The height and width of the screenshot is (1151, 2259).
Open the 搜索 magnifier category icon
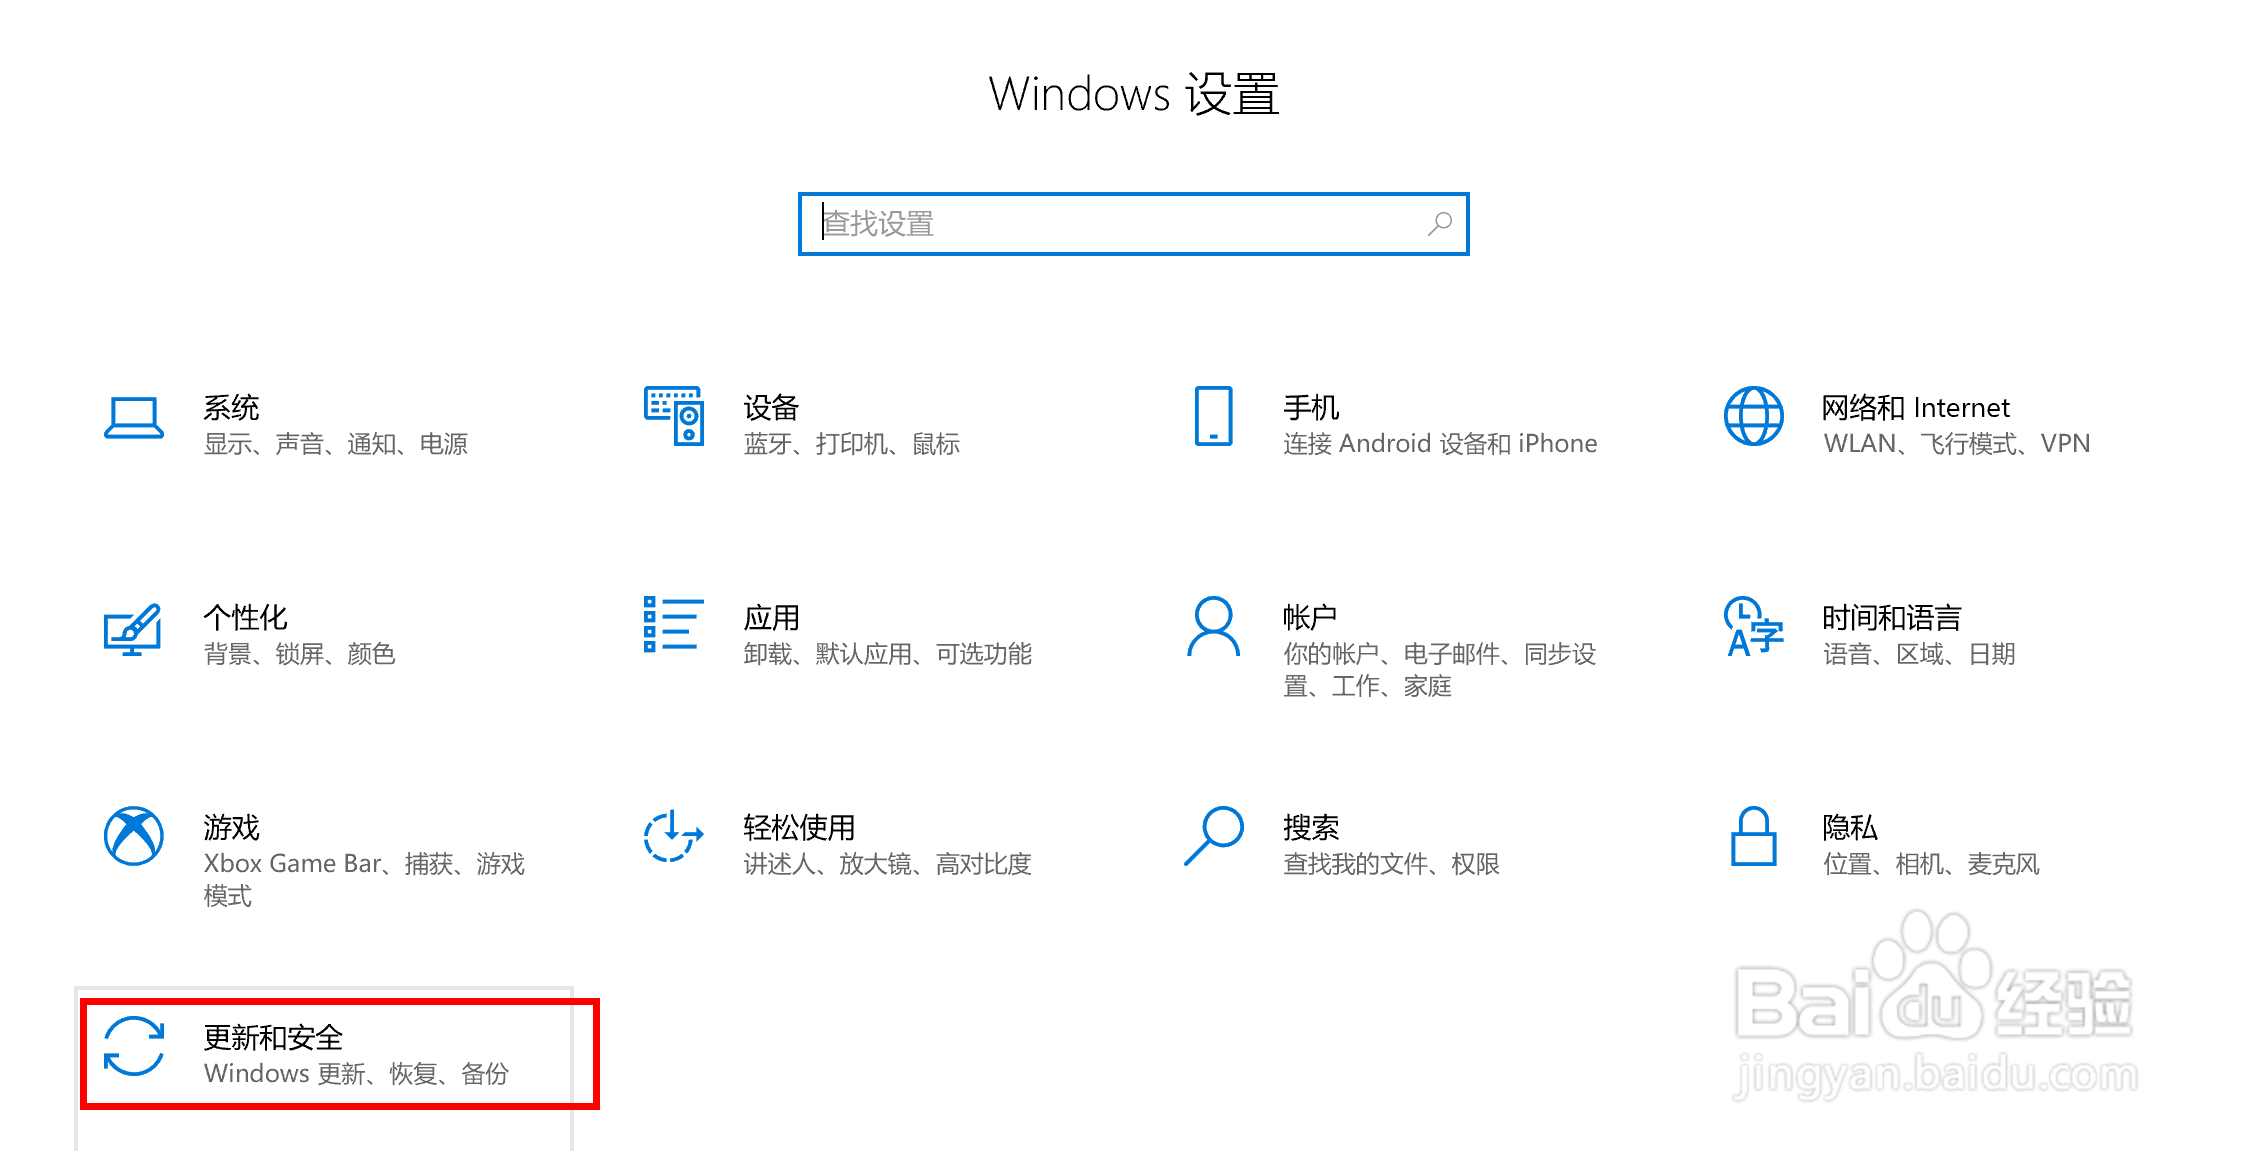click(x=1213, y=836)
